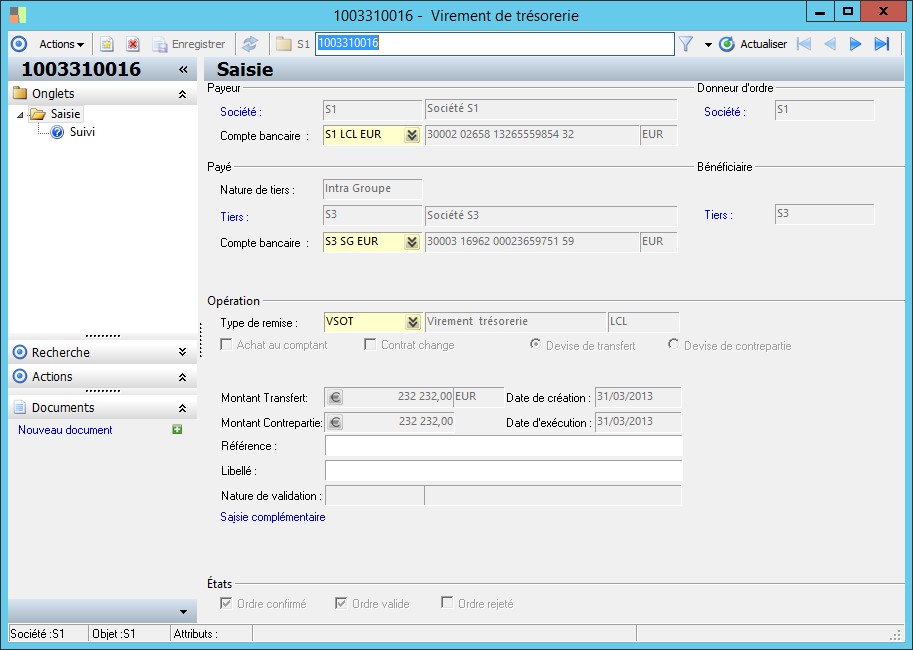This screenshot has width=913, height=650.
Task: Click the Saisie complémentaire link
Action: click(272, 517)
